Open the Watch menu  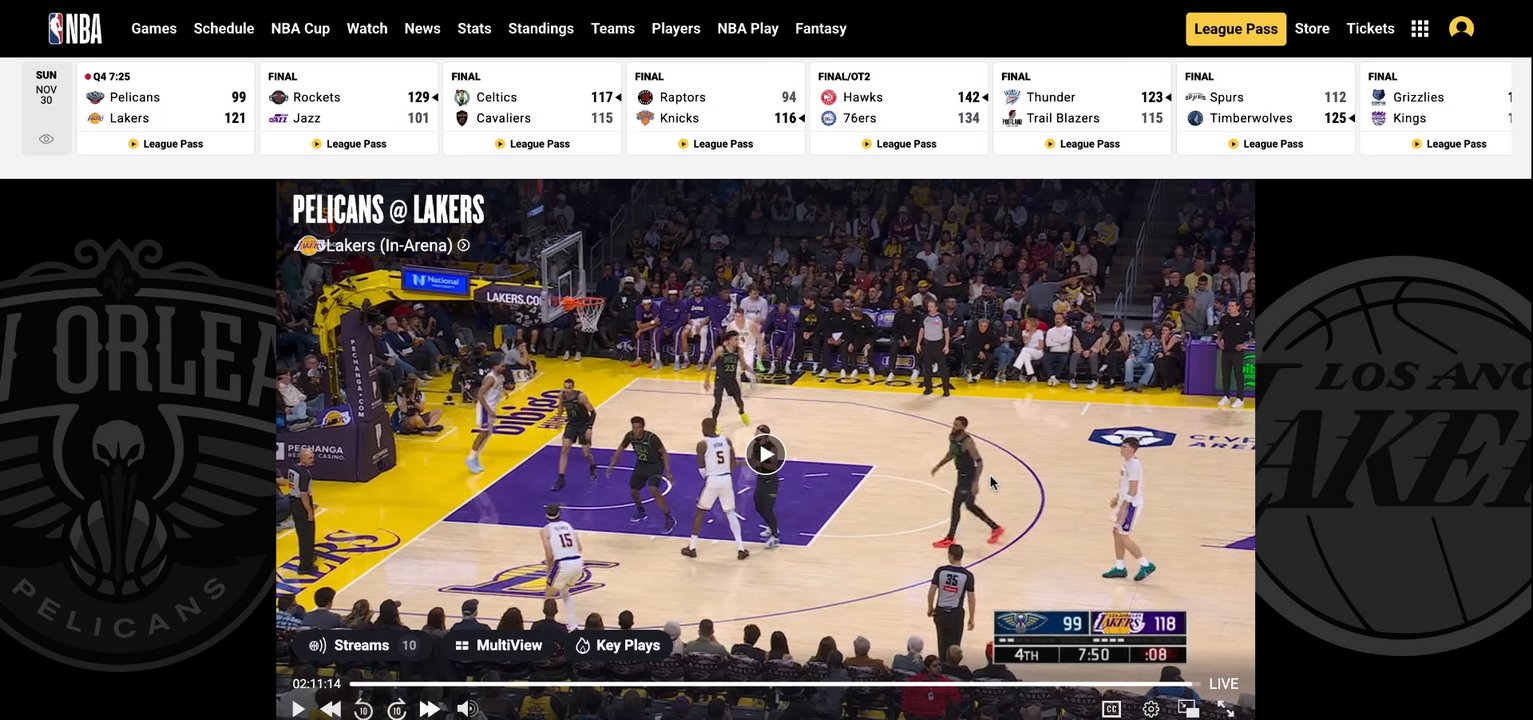click(367, 29)
